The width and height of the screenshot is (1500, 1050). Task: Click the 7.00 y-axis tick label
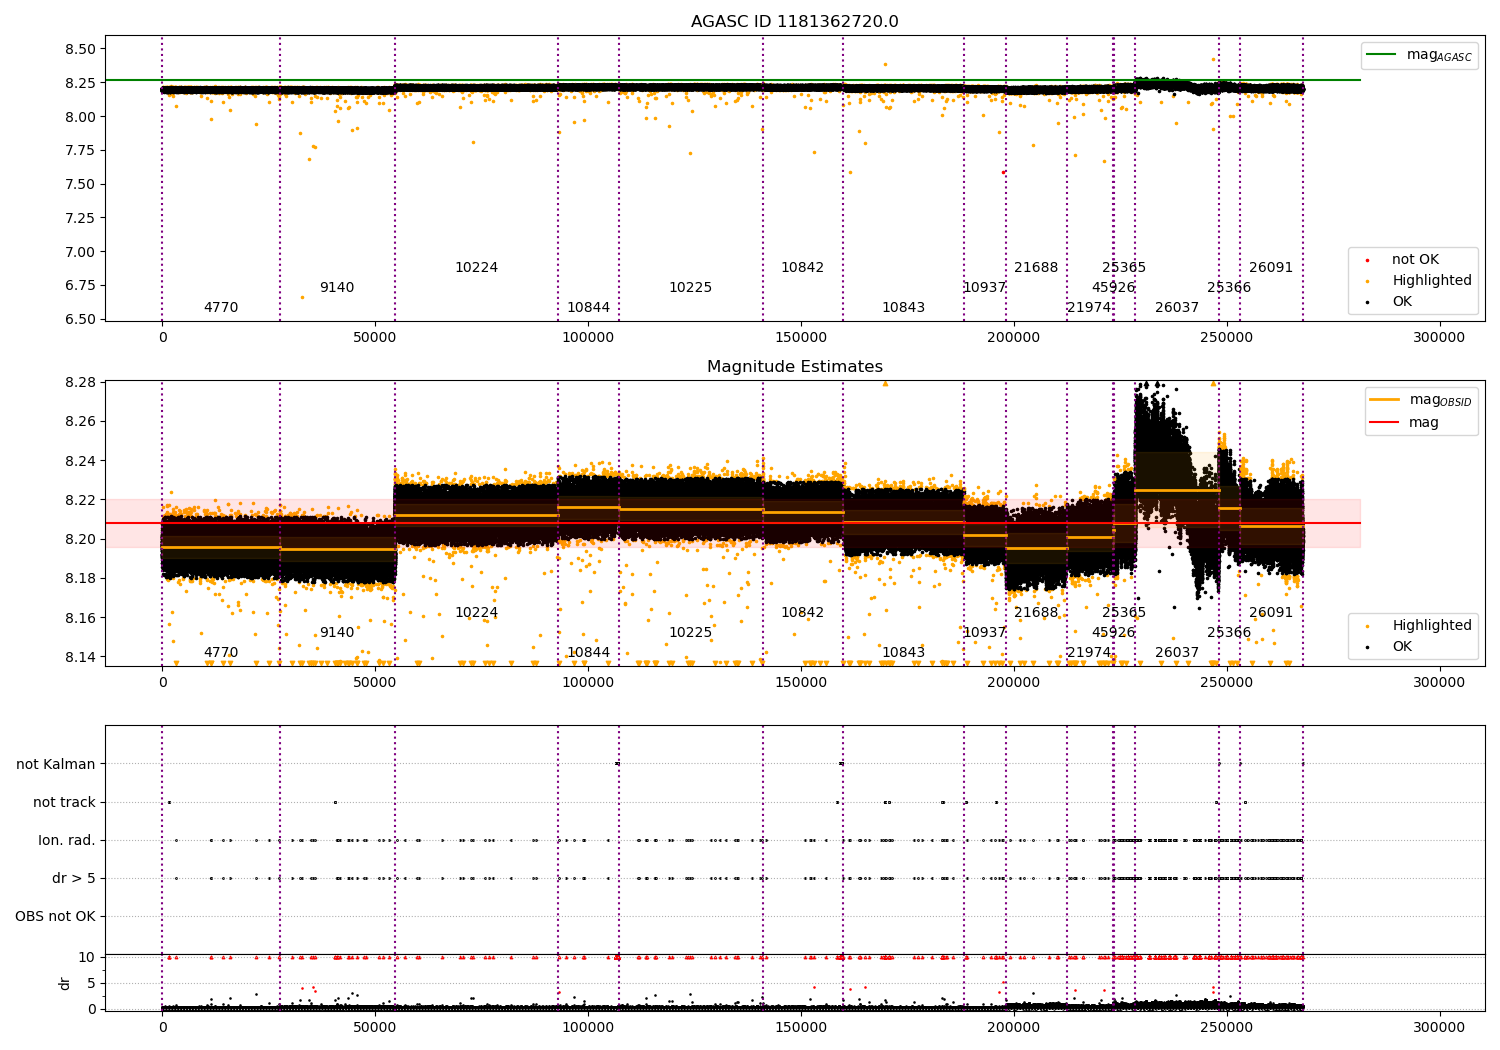(80, 252)
